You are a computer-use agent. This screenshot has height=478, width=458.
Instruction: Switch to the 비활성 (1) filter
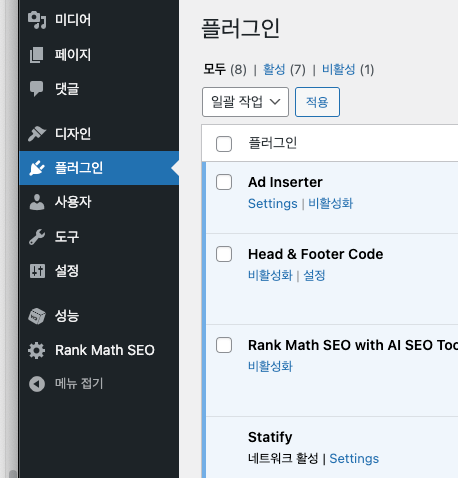pyautogui.click(x=348, y=70)
